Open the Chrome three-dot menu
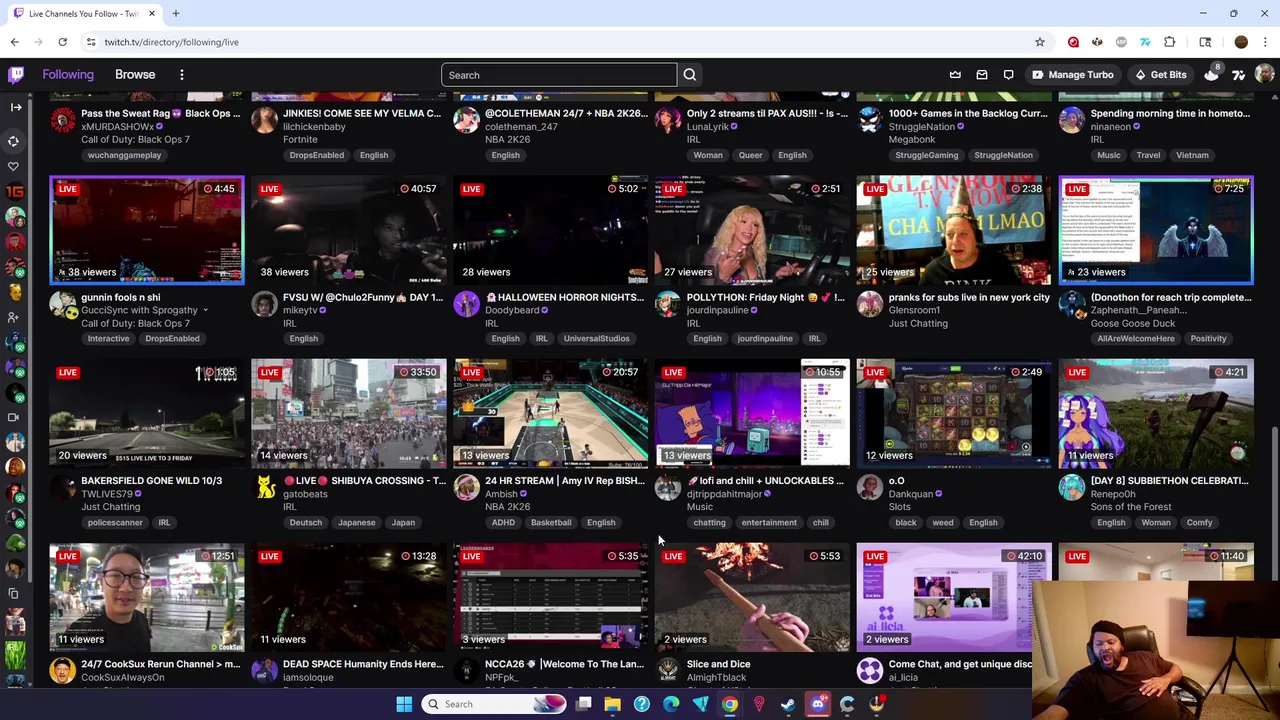 click(1266, 42)
